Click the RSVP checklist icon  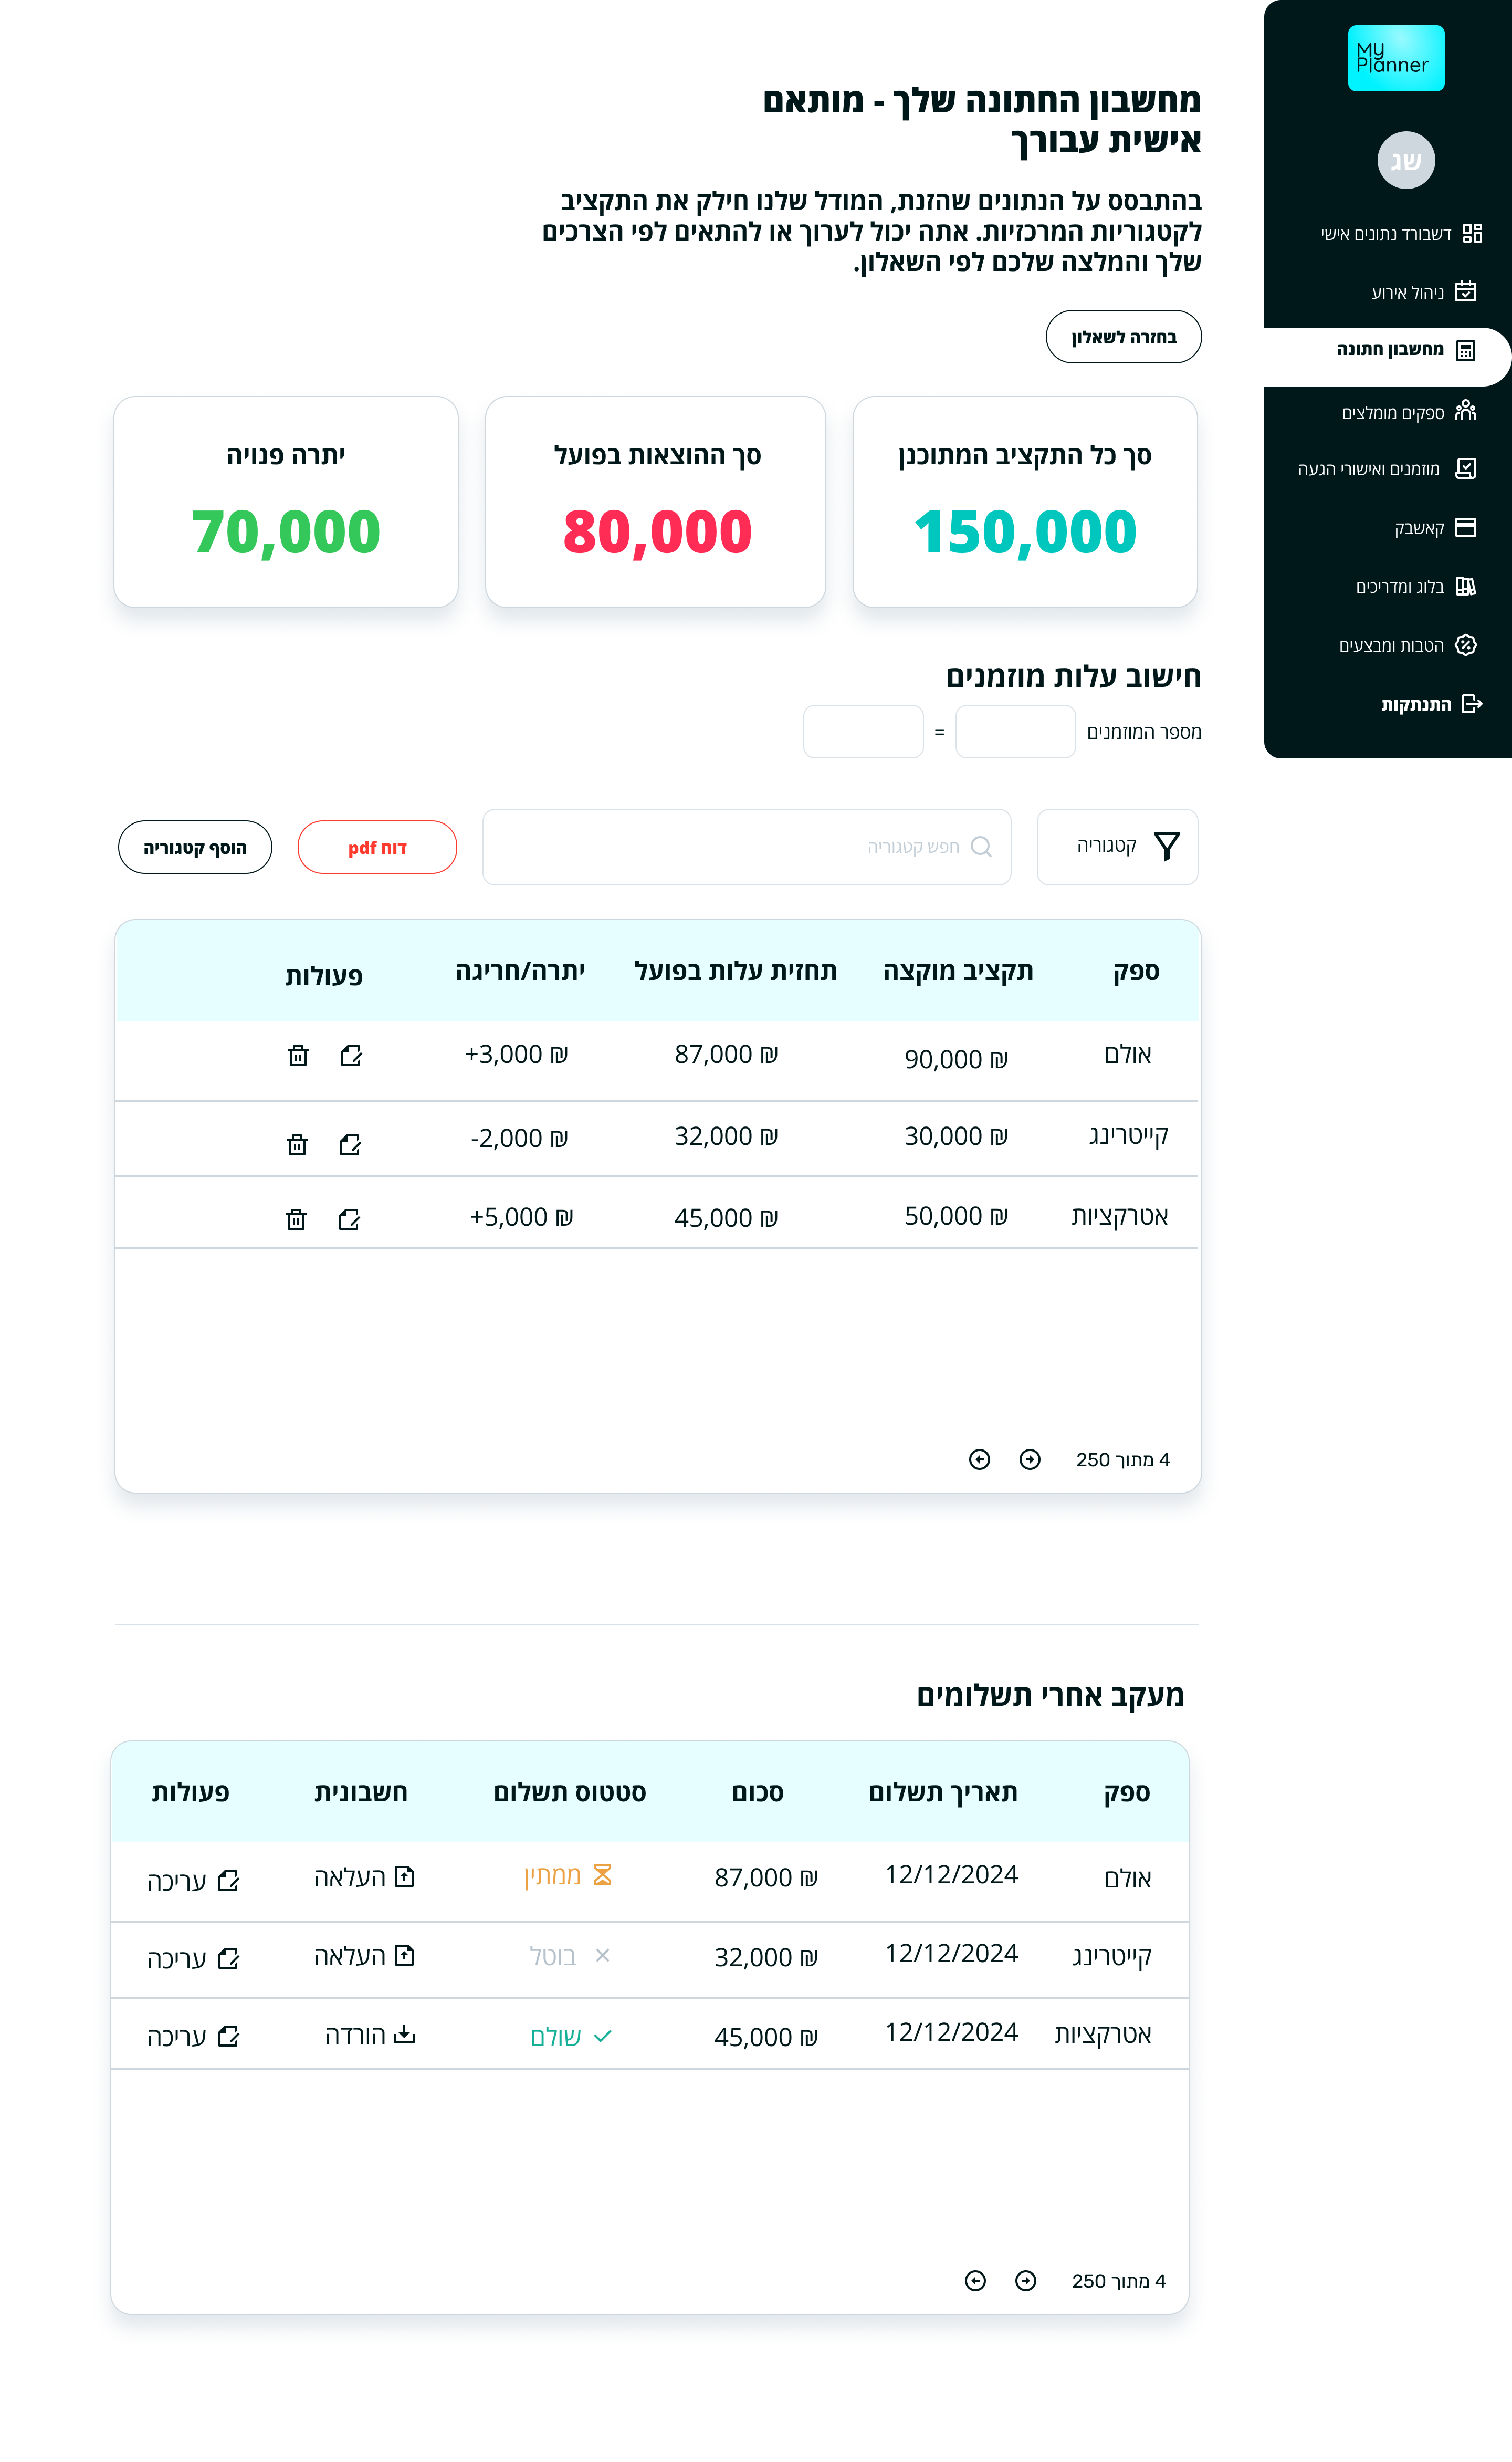(1466, 468)
